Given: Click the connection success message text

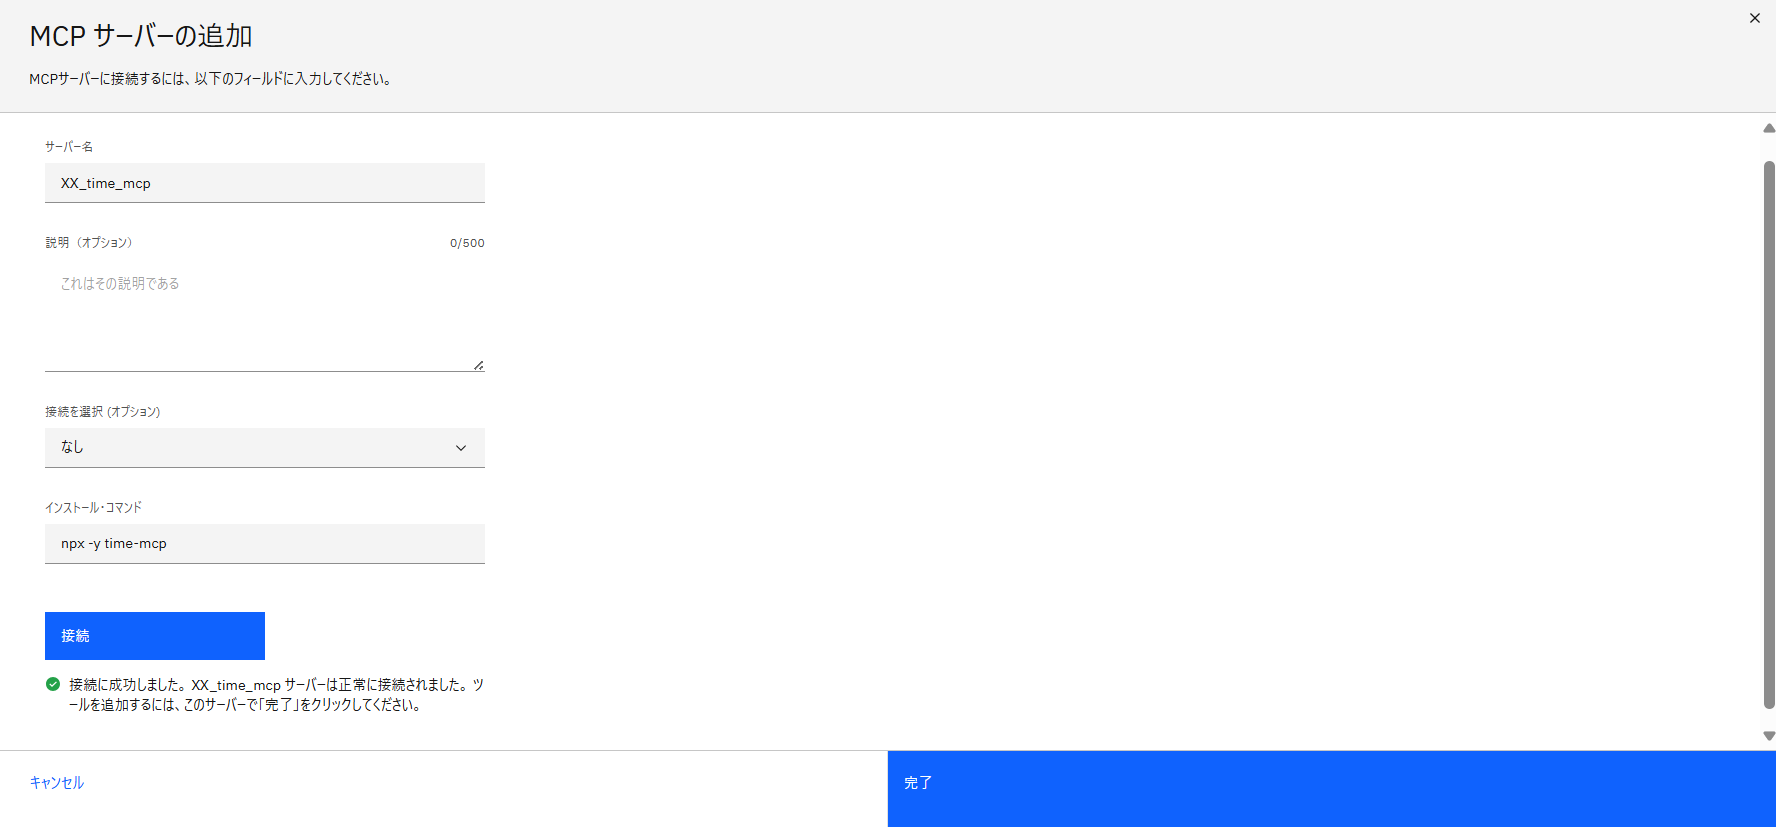Looking at the screenshot, I should click(275, 695).
